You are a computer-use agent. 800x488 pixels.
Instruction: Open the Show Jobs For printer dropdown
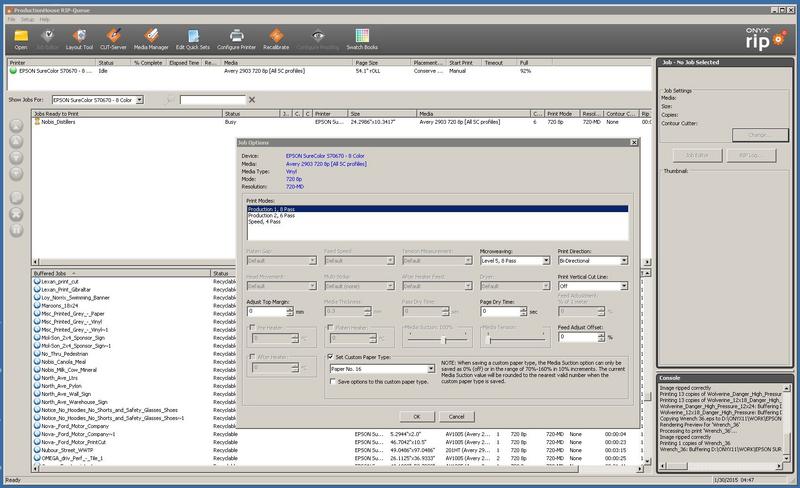(140, 100)
